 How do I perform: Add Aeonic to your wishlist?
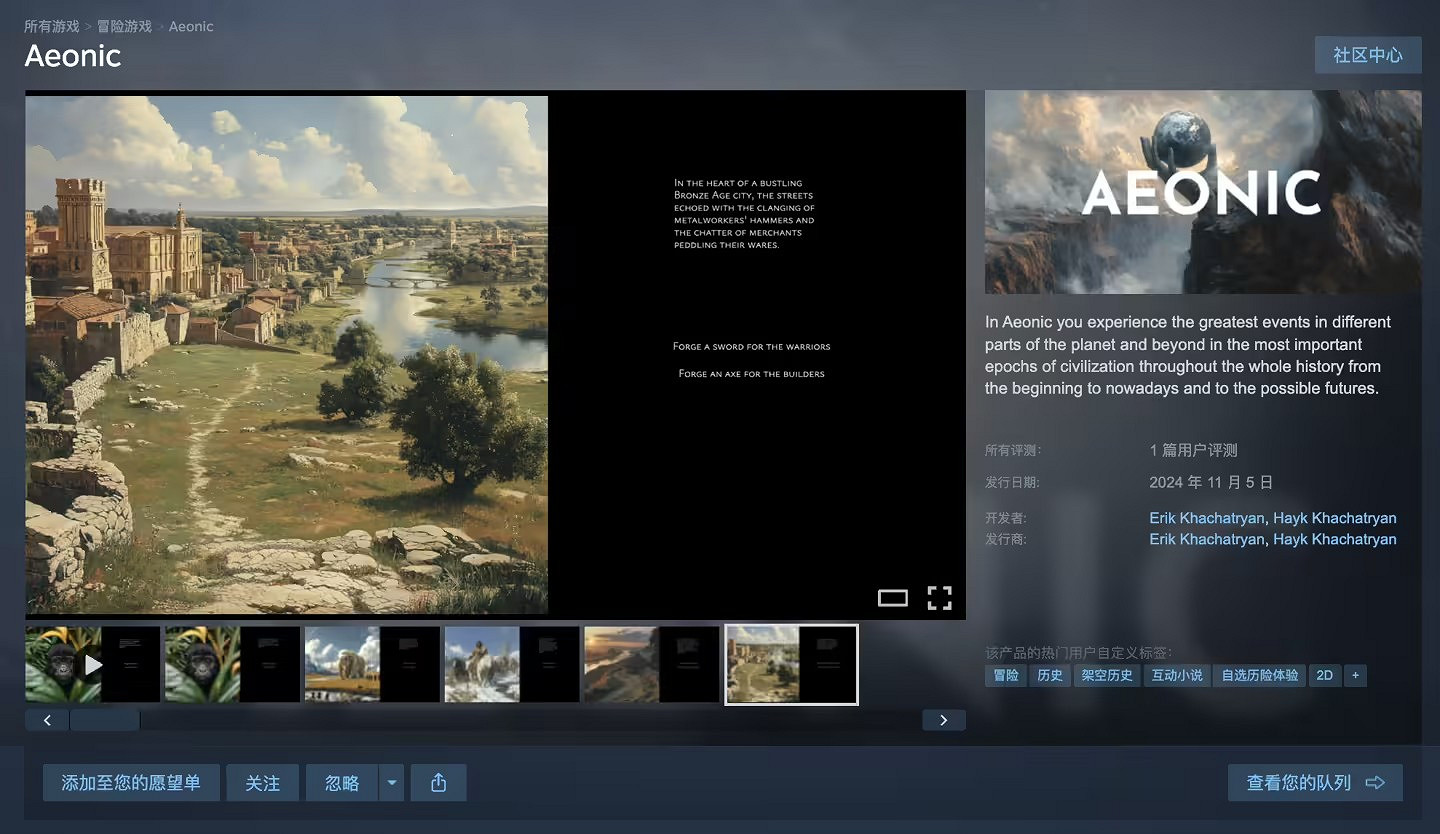(130, 782)
